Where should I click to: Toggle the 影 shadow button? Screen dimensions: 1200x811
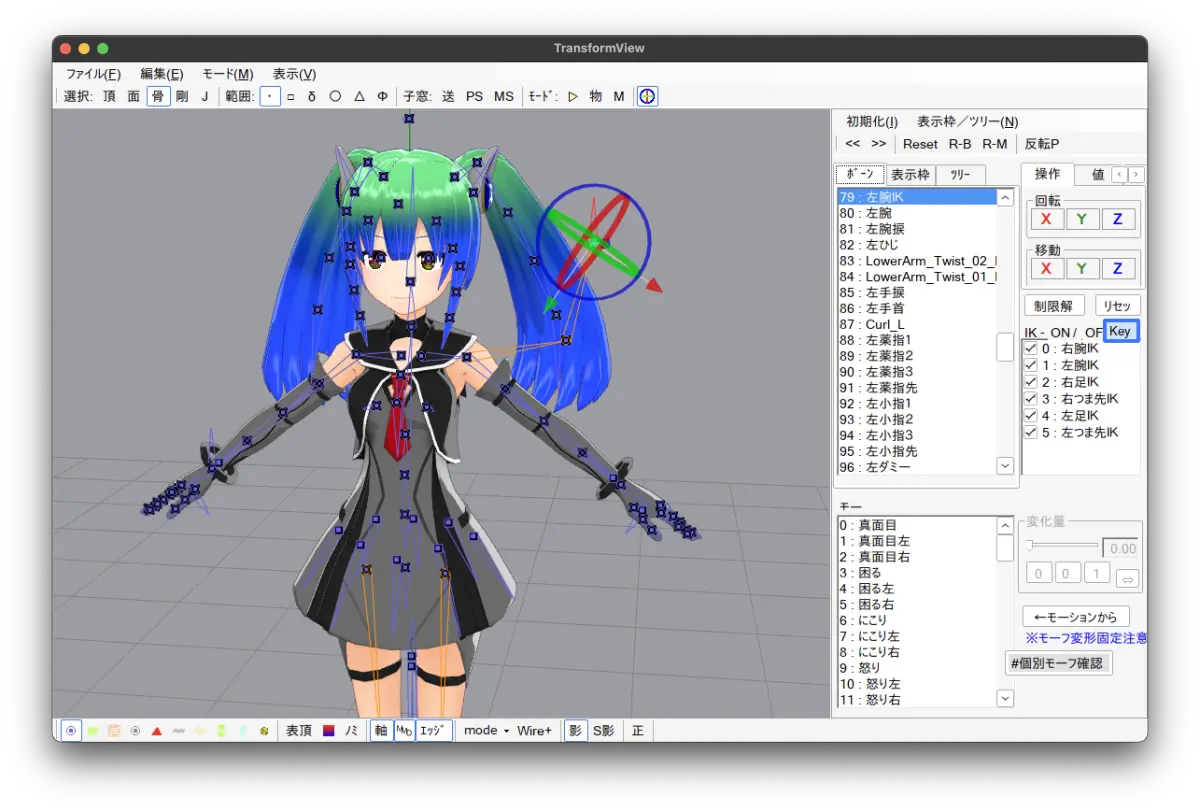pos(575,731)
